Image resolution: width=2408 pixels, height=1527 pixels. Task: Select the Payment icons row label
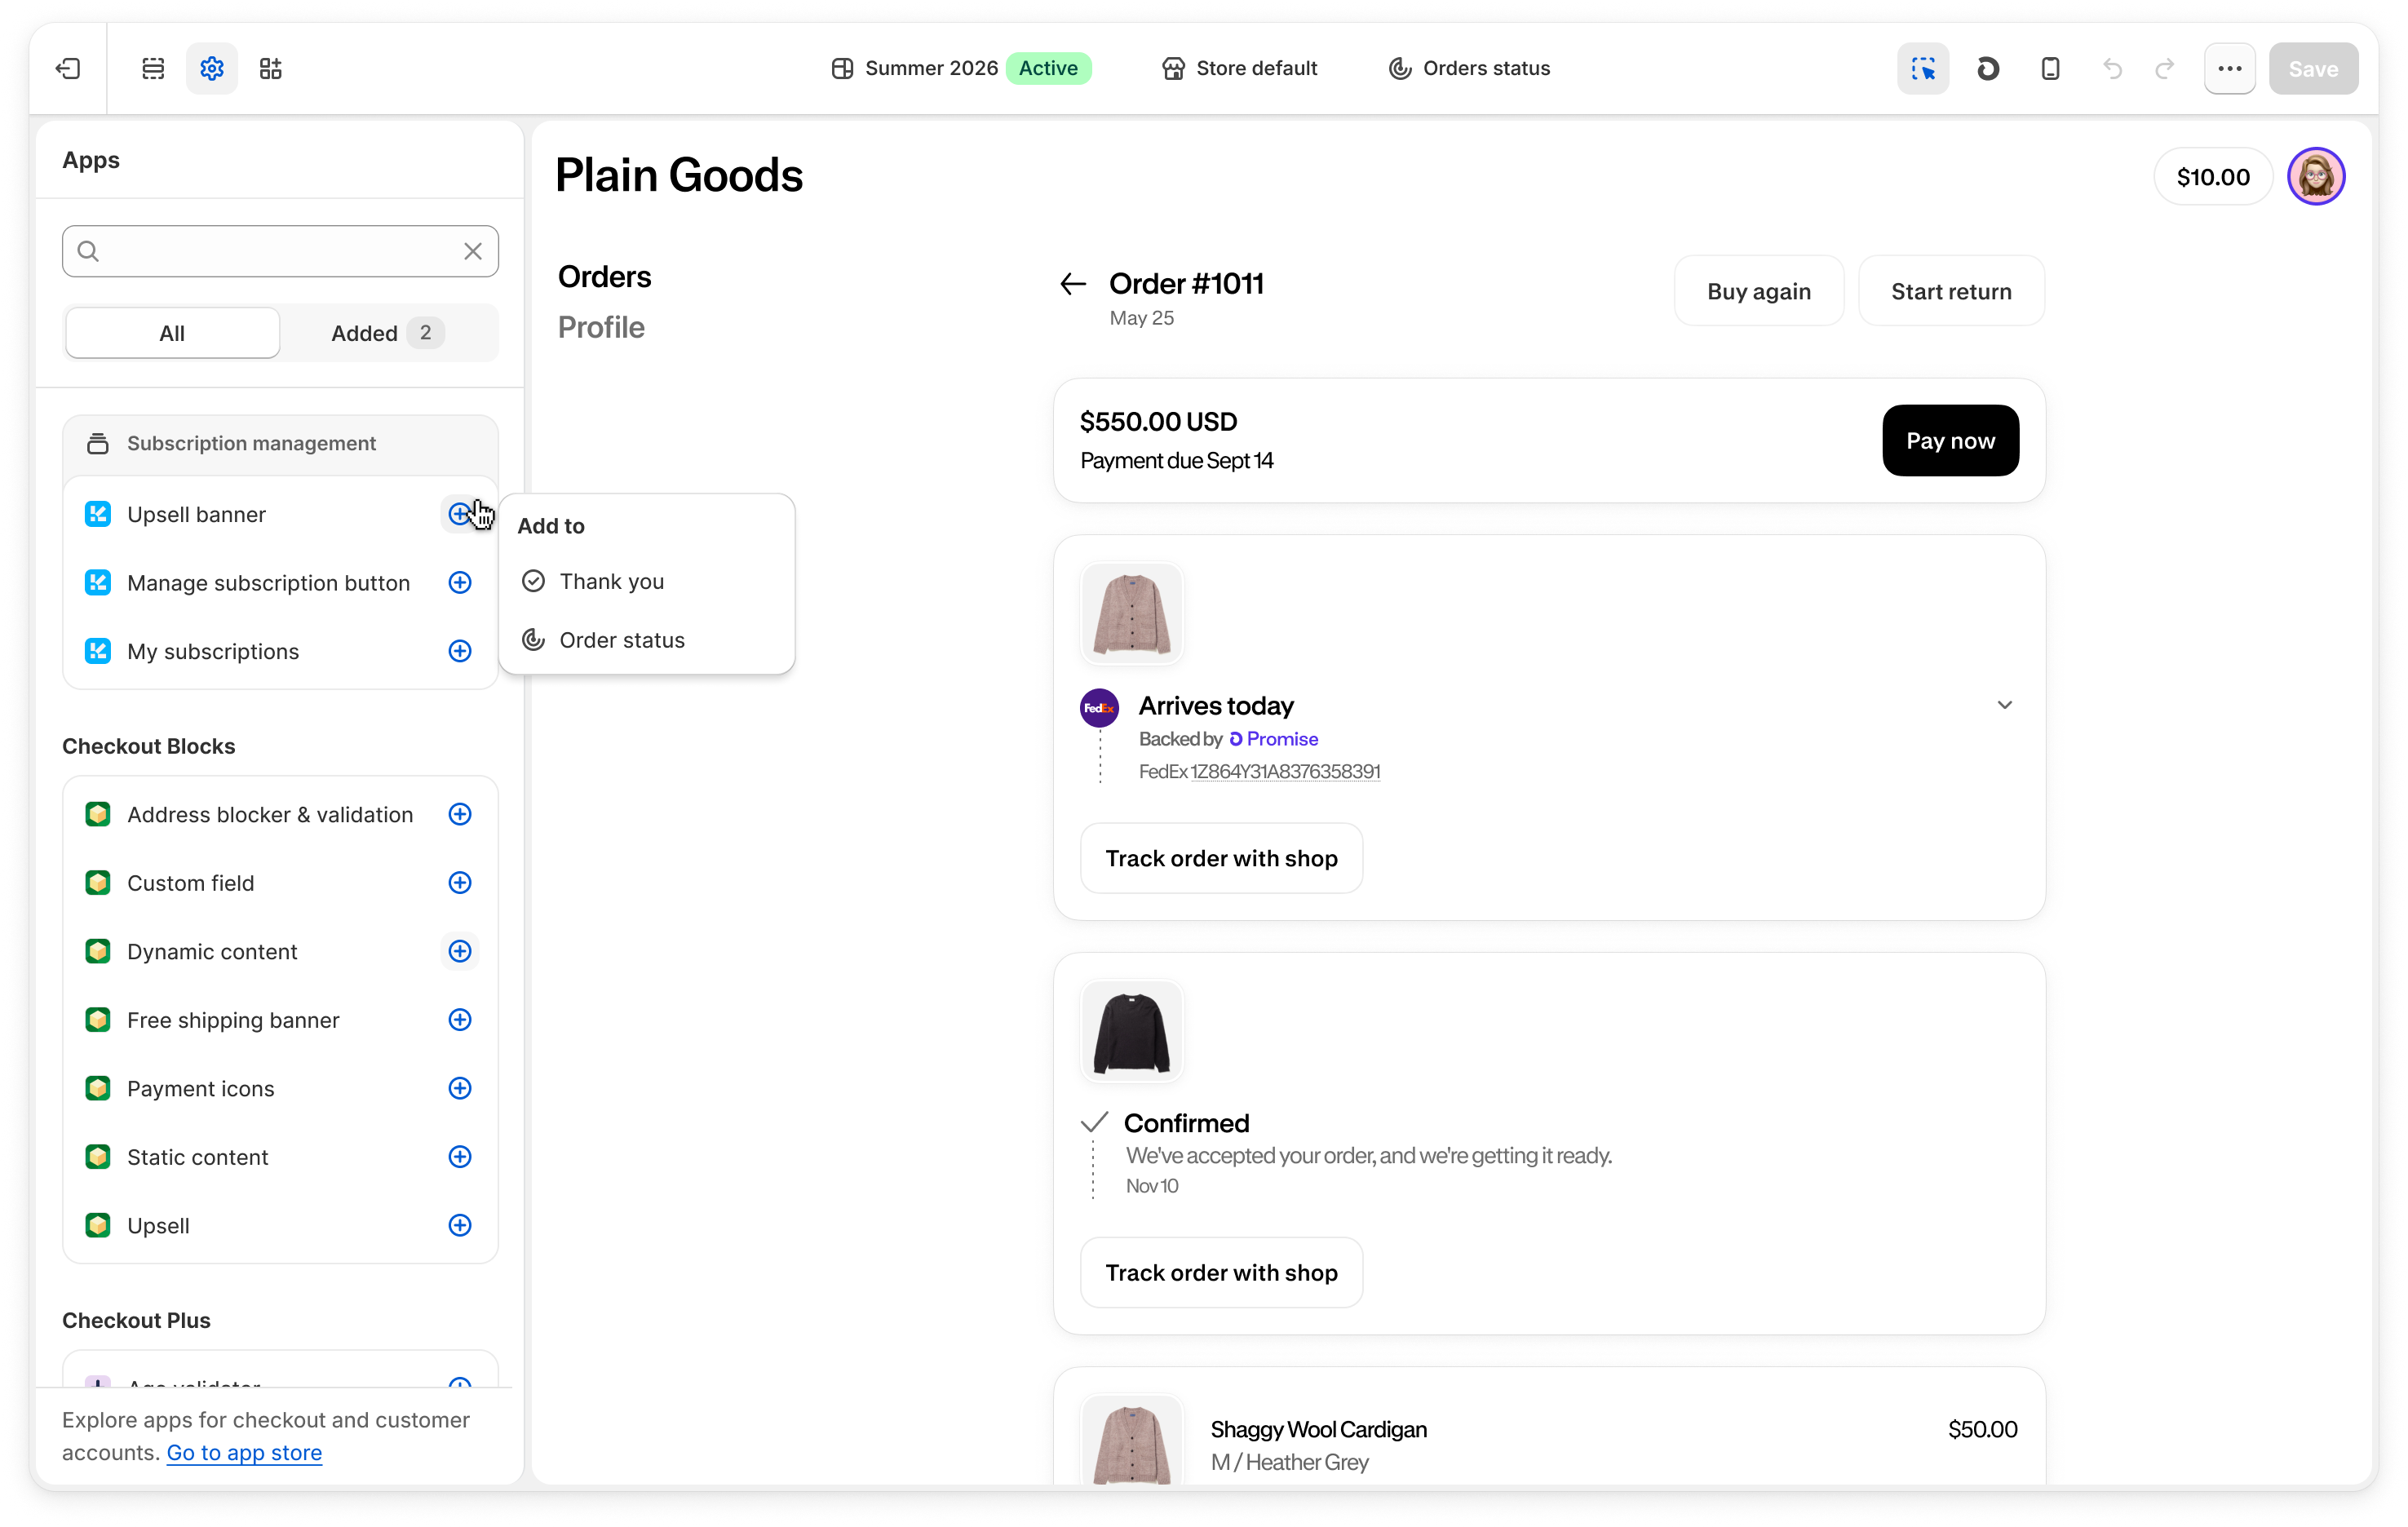point(200,1088)
